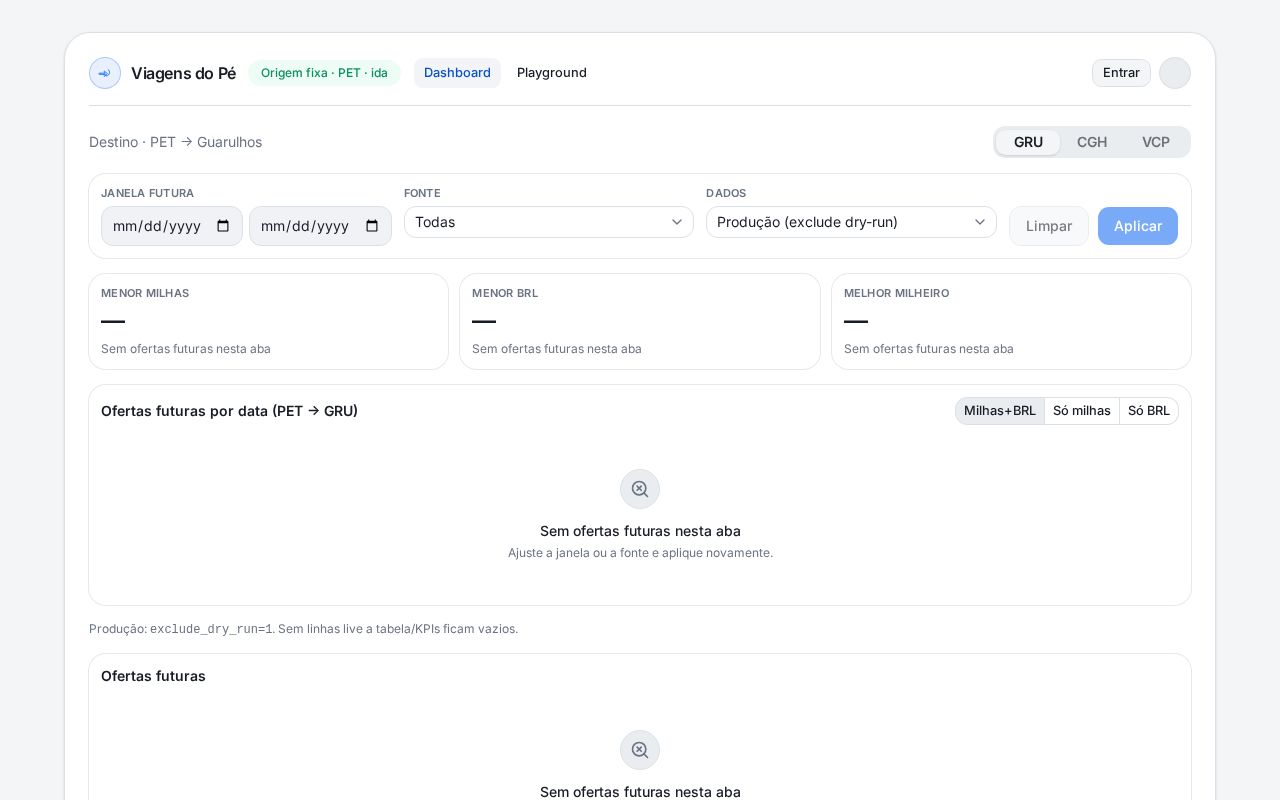Viewport: 1280px width, 800px height.
Task: Open the Dashboard tab
Action: pyautogui.click(x=457, y=73)
